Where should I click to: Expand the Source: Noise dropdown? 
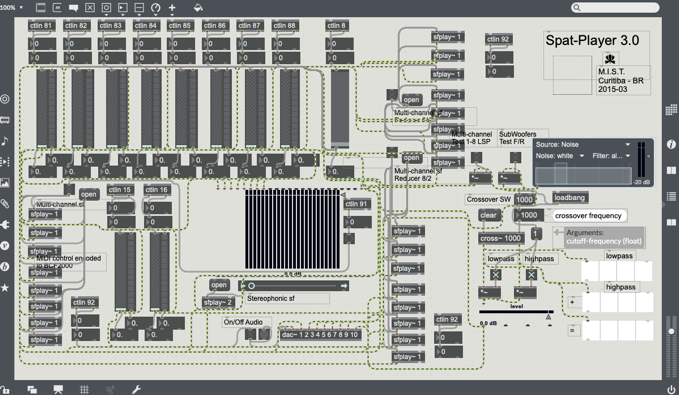pyautogui.click(x=582, y=144)
